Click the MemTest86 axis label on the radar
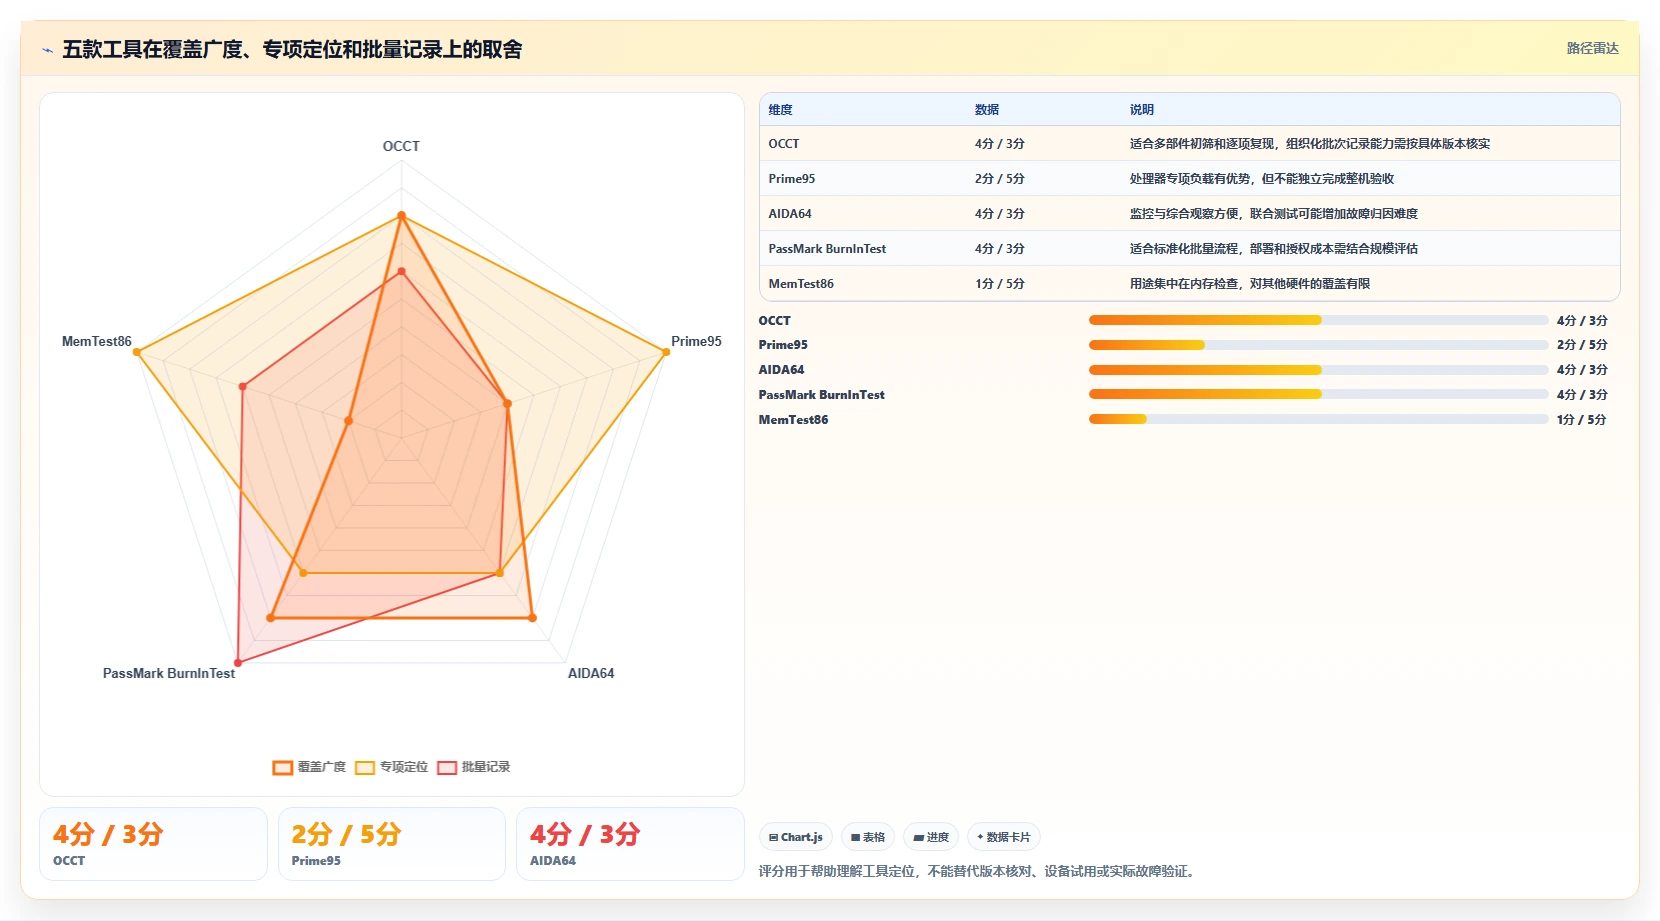Image resolution: width=1660 pixels, height=921 pixels. click(97, 341)
